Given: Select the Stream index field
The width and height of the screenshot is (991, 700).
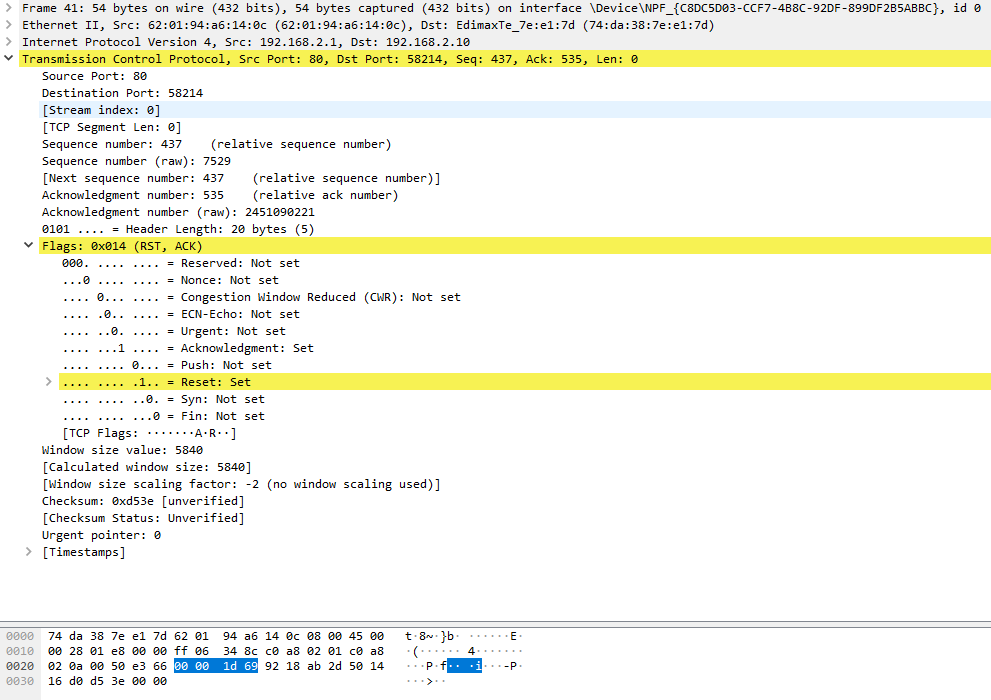Looking at the screenshot, I should 100,109.
